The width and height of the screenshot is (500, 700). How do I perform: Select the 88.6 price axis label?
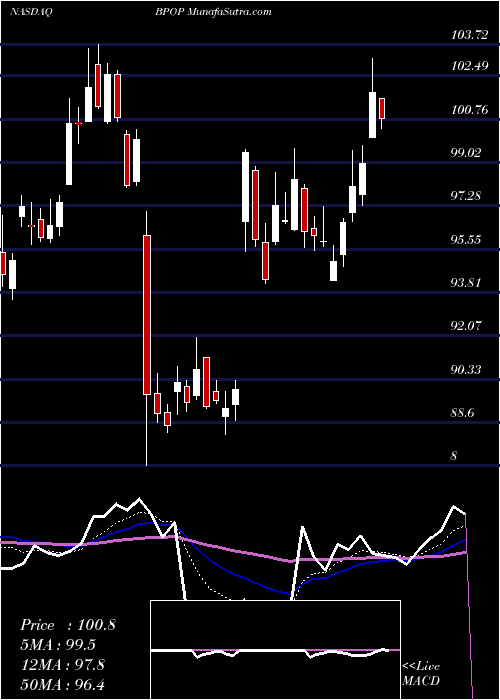[x=464, y=413]
